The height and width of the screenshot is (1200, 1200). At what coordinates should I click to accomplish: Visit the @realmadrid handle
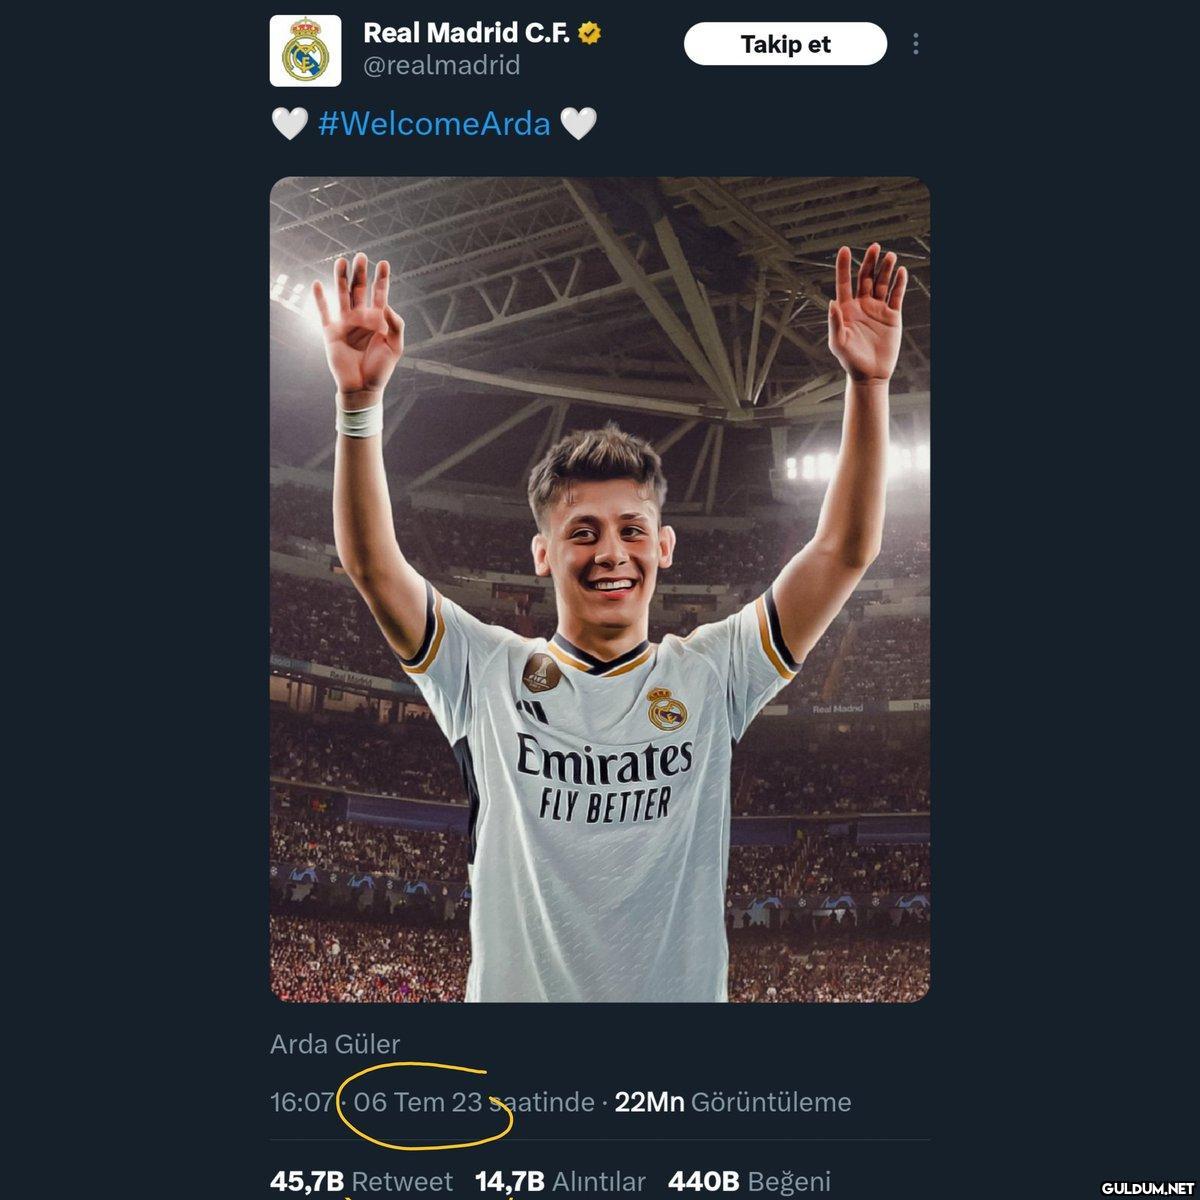click(x=441, y=66)
